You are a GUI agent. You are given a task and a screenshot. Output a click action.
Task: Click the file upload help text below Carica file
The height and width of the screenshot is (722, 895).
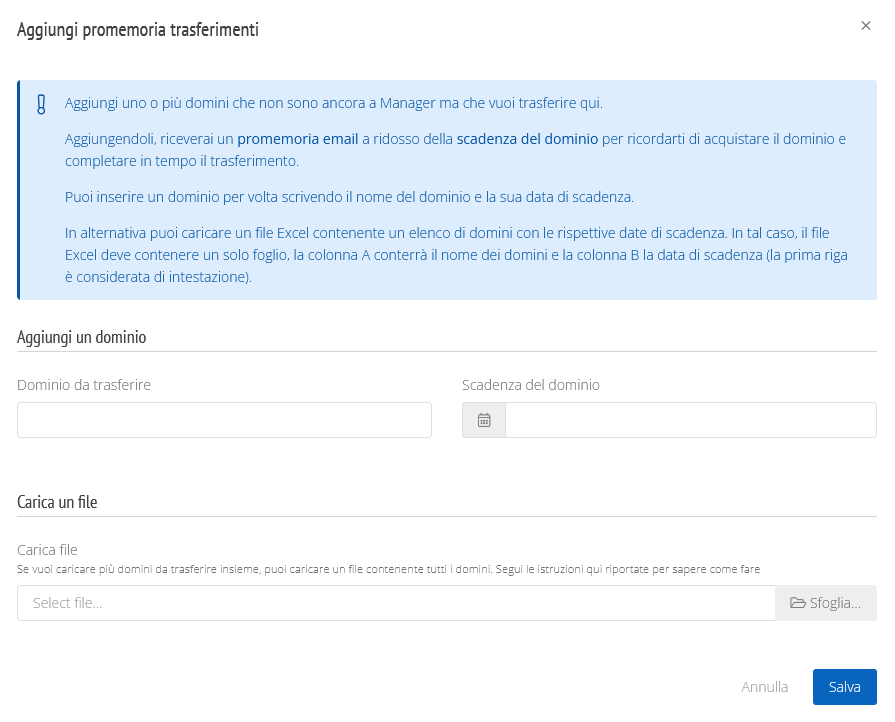pyautogui.click(x=388, y=569)
